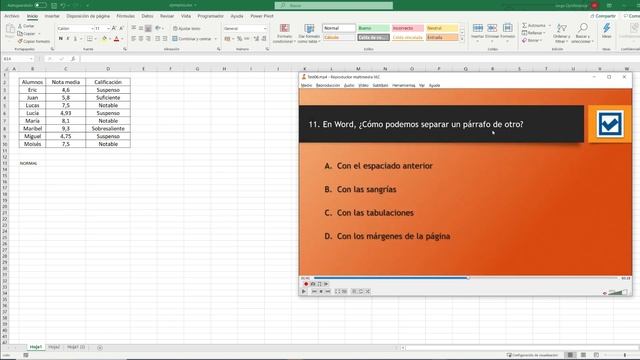The image size is (640, 360).
Task: Open Dar formato como tabla
Action: (309, 33)
